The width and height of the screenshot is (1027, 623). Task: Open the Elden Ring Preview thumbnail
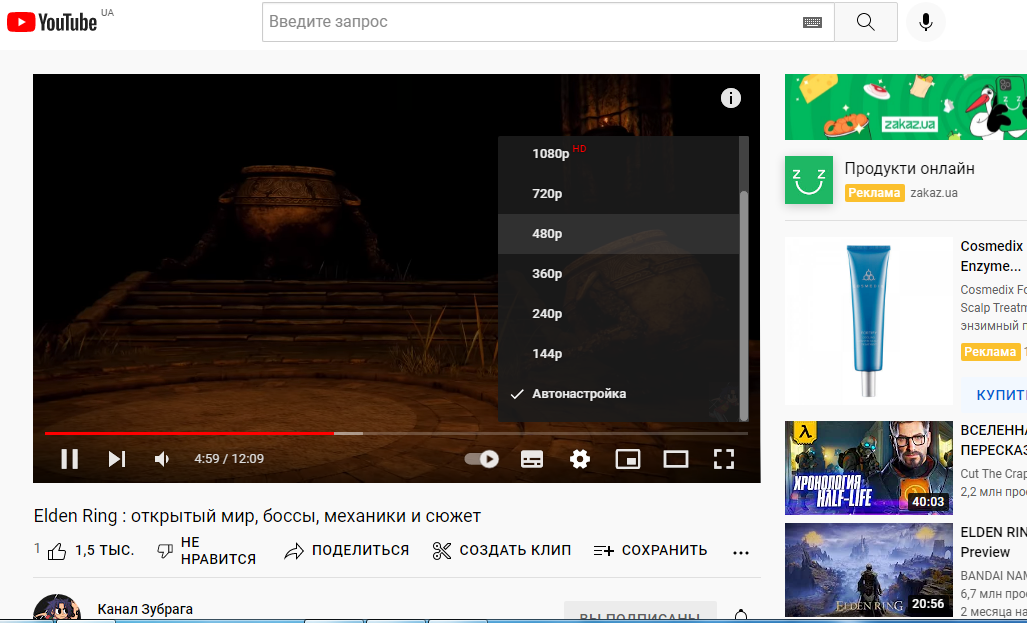click(868, 570)
